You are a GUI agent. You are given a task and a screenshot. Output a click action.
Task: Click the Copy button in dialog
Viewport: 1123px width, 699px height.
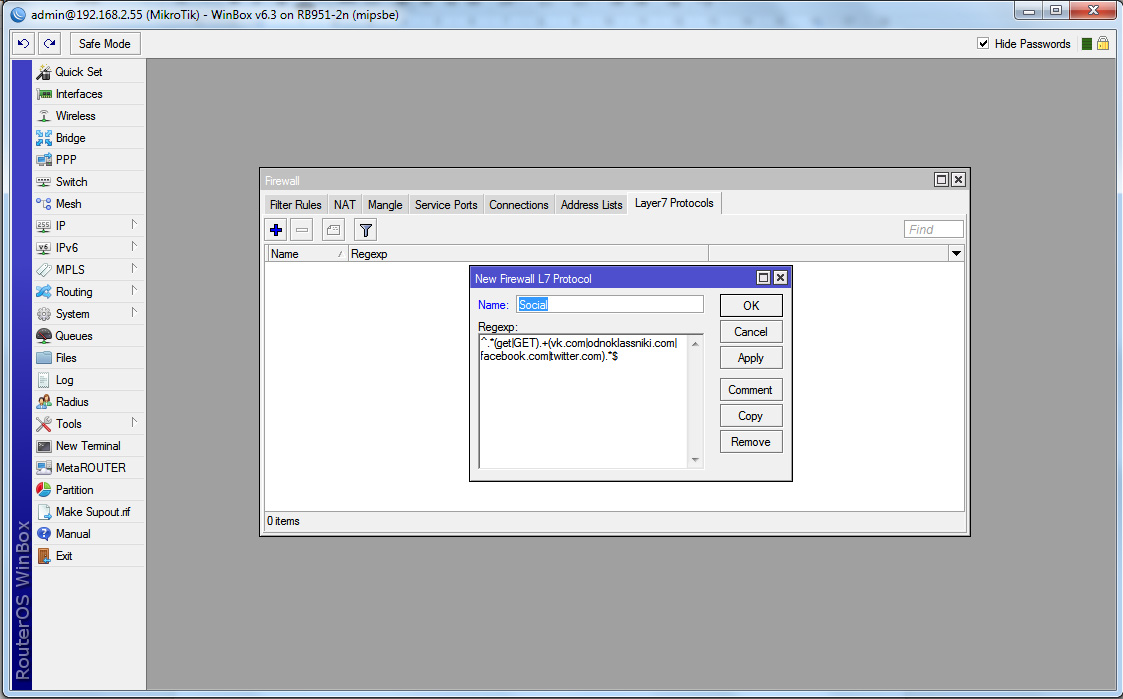751,416
